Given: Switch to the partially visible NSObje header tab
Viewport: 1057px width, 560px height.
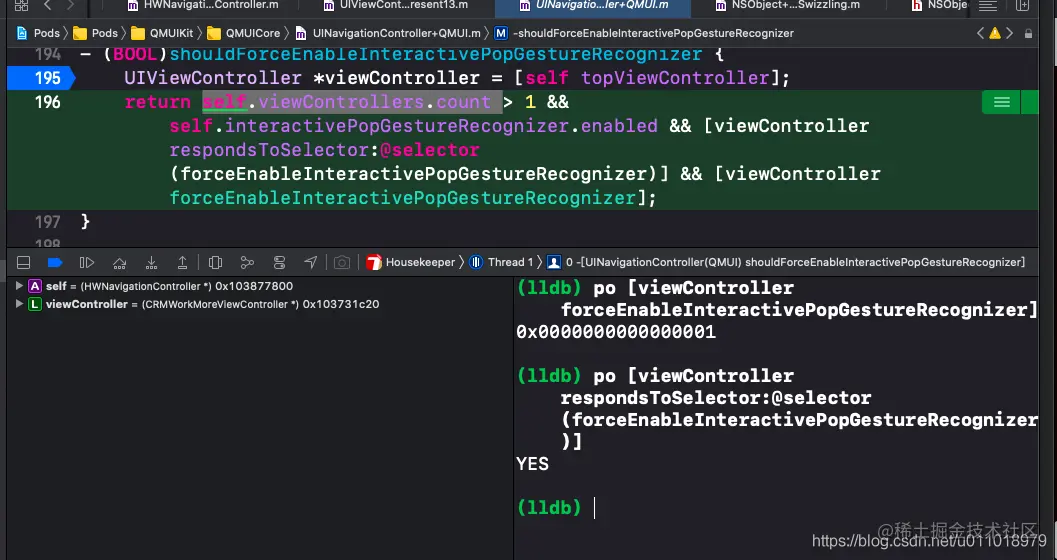Looking at the screenshot, I should (x=939, y=5).
